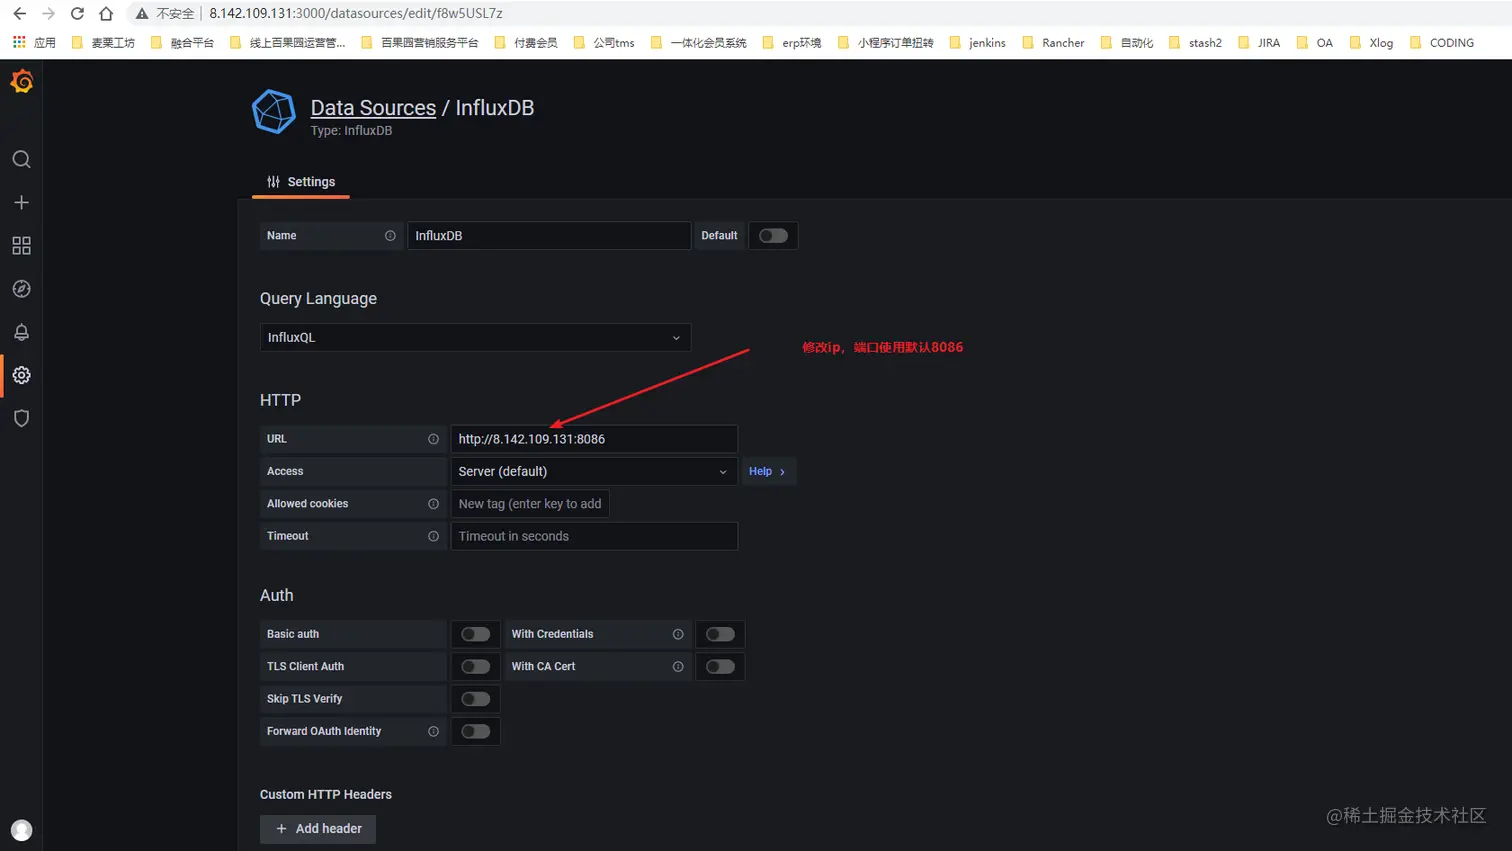This screenshot has height=851, width=1512.
Task: Open the Dashboards panel icon
Action: [x=21, y=245]
